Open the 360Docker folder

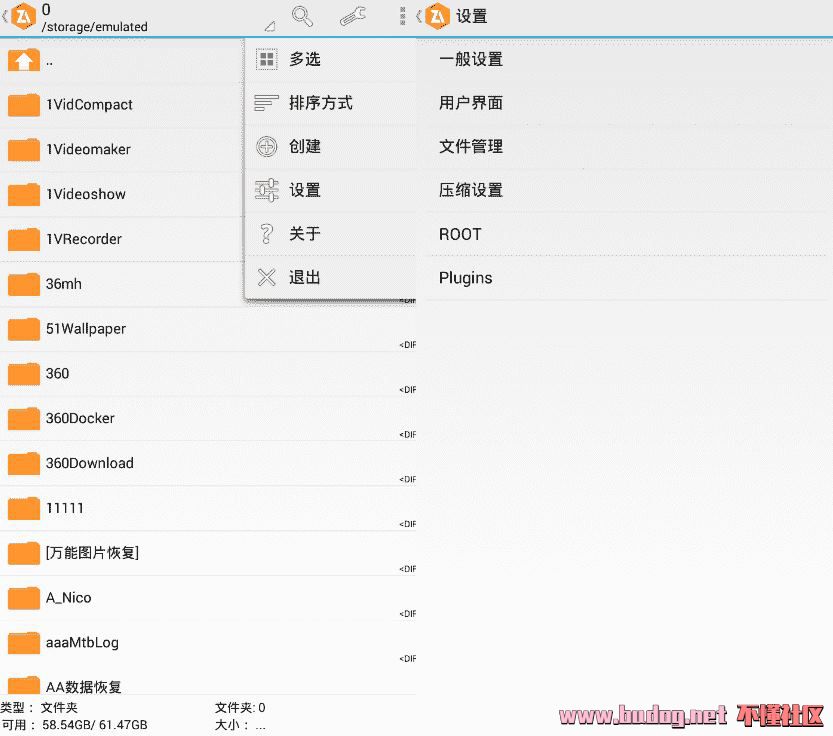[x=208, y=418]
